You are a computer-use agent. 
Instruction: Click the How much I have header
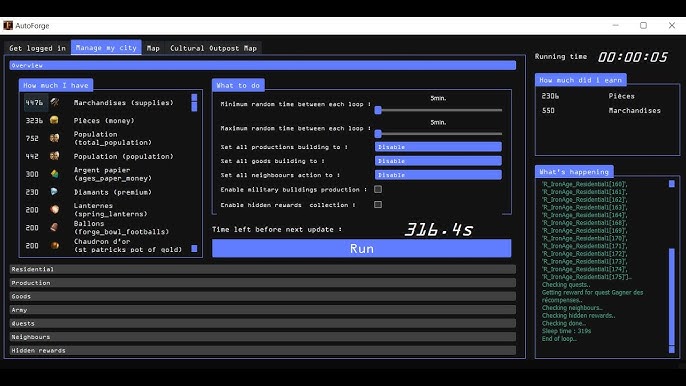[x=56, y=85]
